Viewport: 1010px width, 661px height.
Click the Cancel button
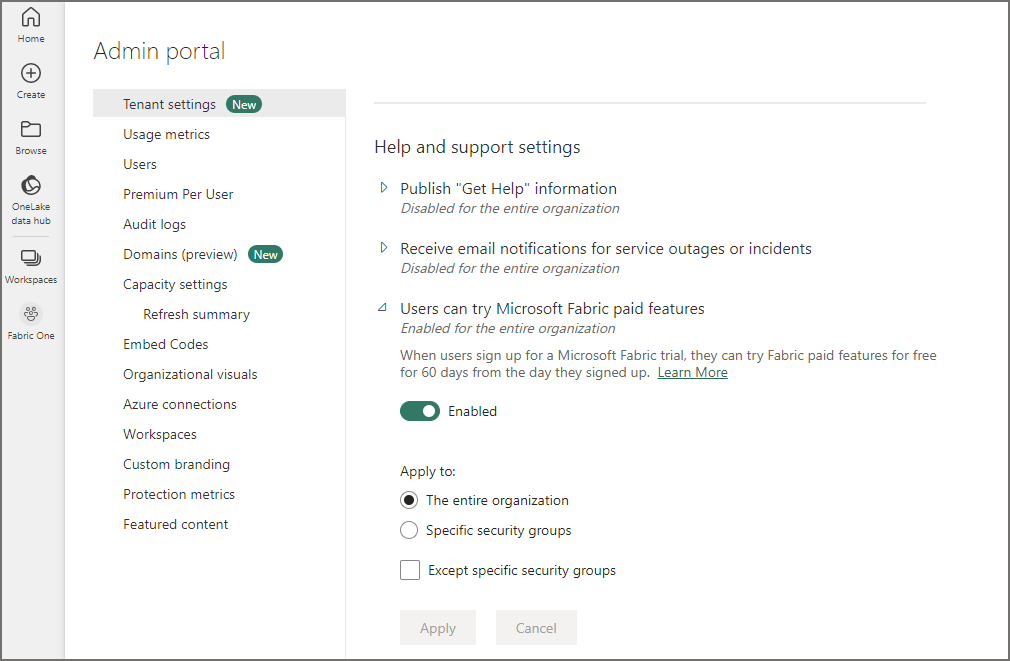coord(536,627)
